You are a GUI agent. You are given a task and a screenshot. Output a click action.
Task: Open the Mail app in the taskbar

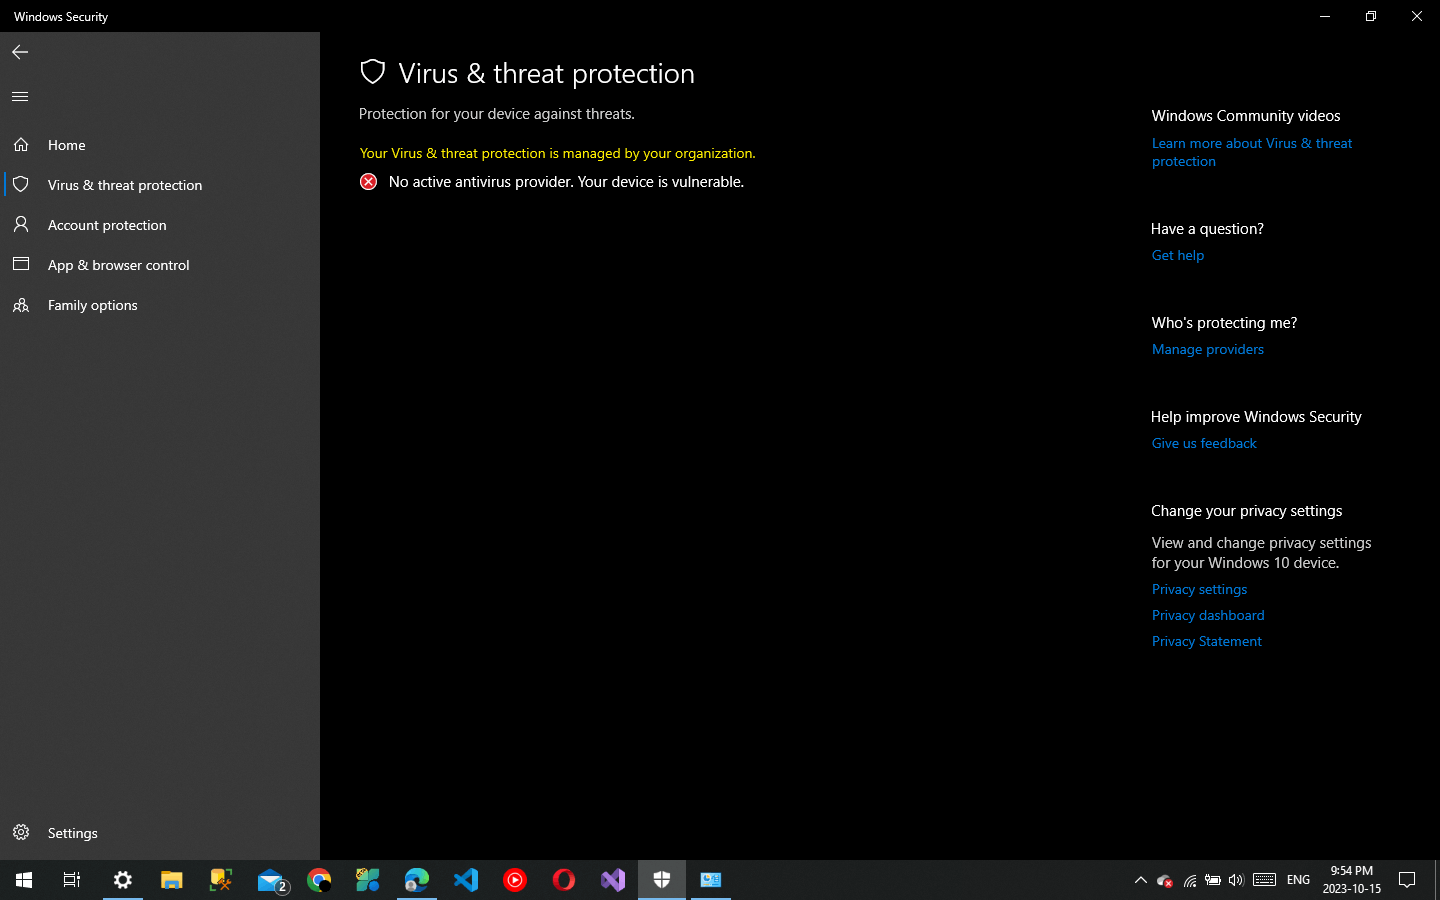point(271,880)
